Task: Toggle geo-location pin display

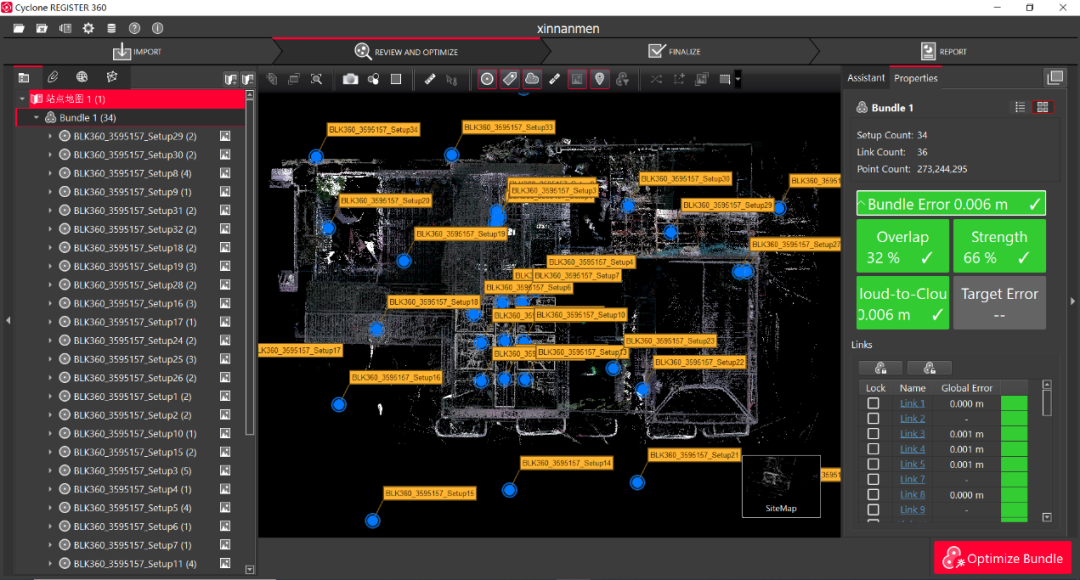Action: [x=600, y=79]
